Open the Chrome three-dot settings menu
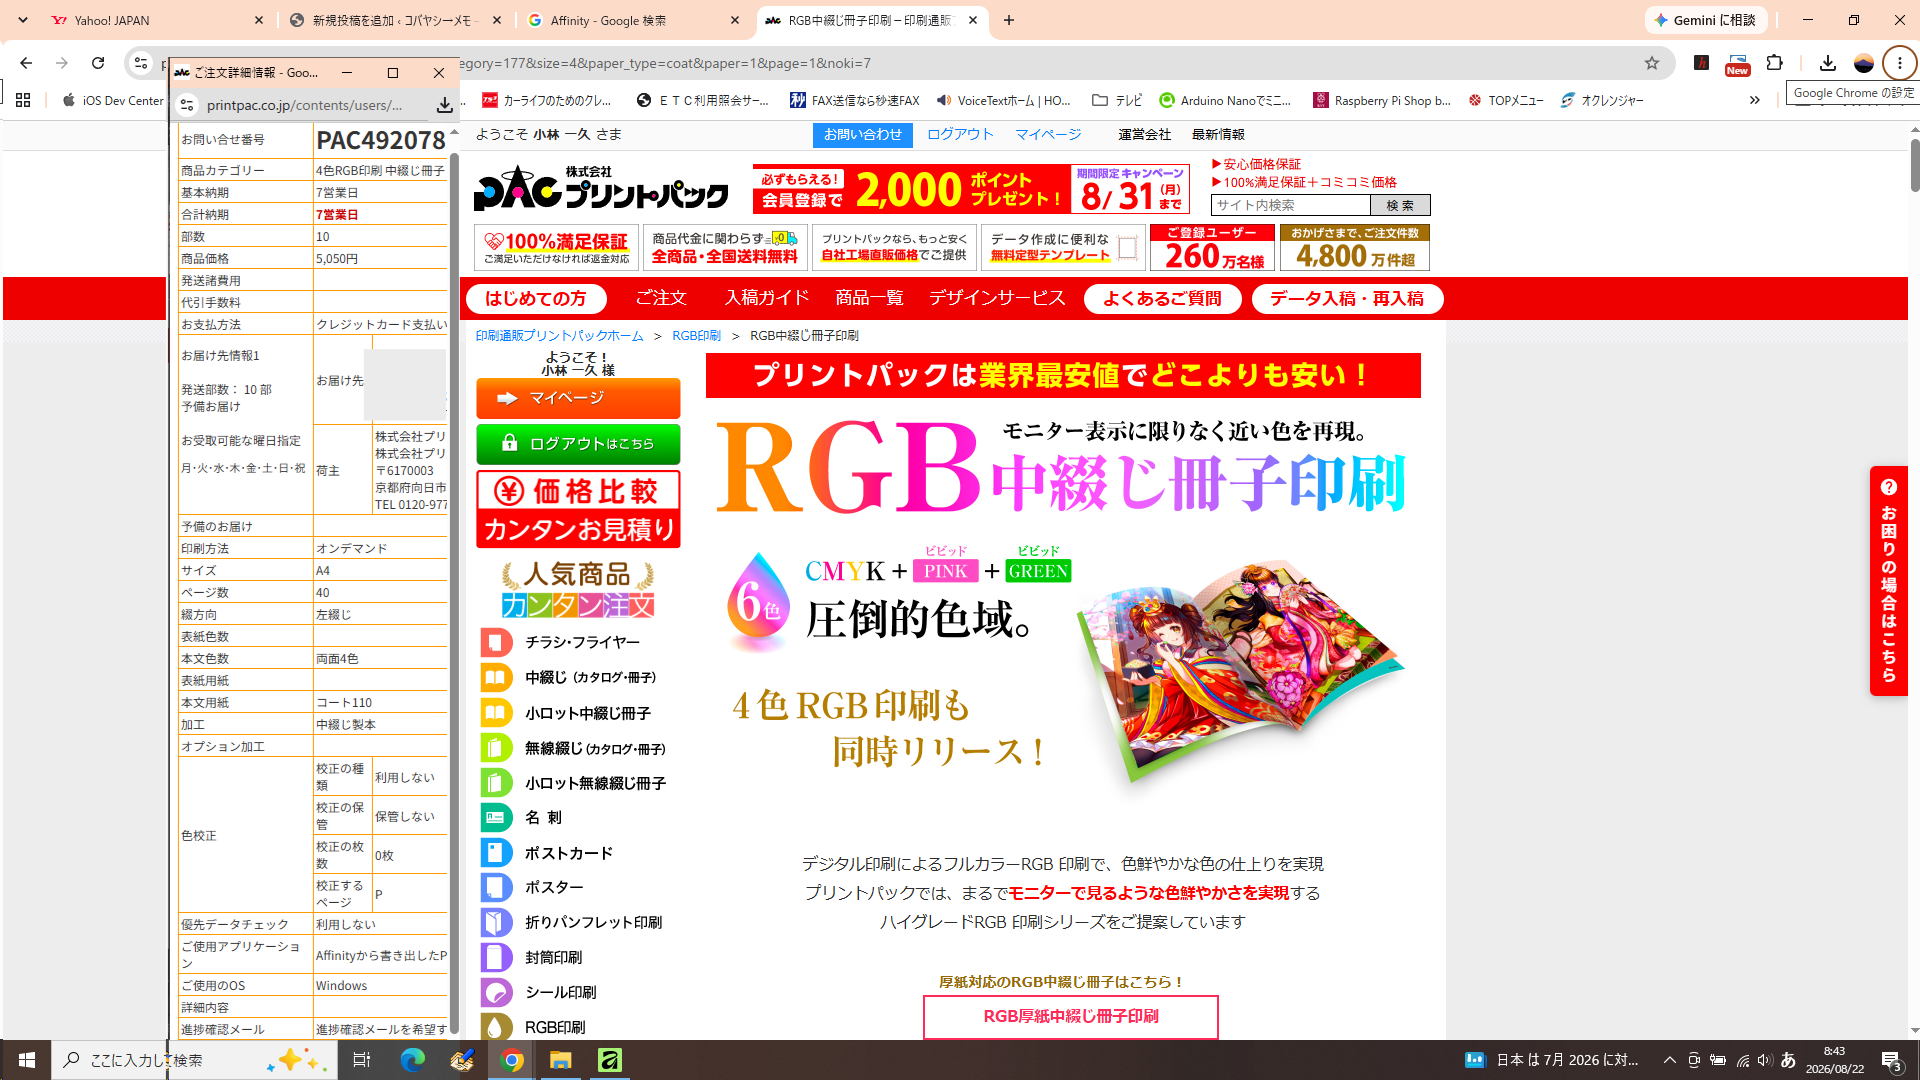1920x1080 pixels. coord(1899,63)
